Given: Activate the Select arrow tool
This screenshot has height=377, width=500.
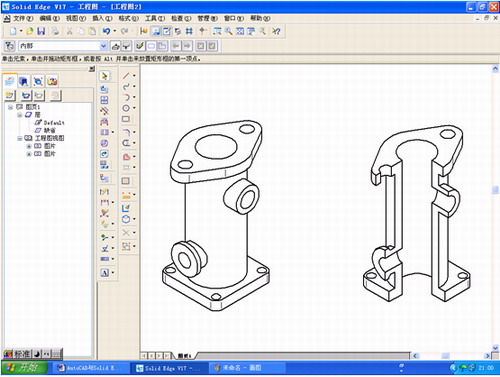Looking at the screenshot, I should (x=105, y=76).
